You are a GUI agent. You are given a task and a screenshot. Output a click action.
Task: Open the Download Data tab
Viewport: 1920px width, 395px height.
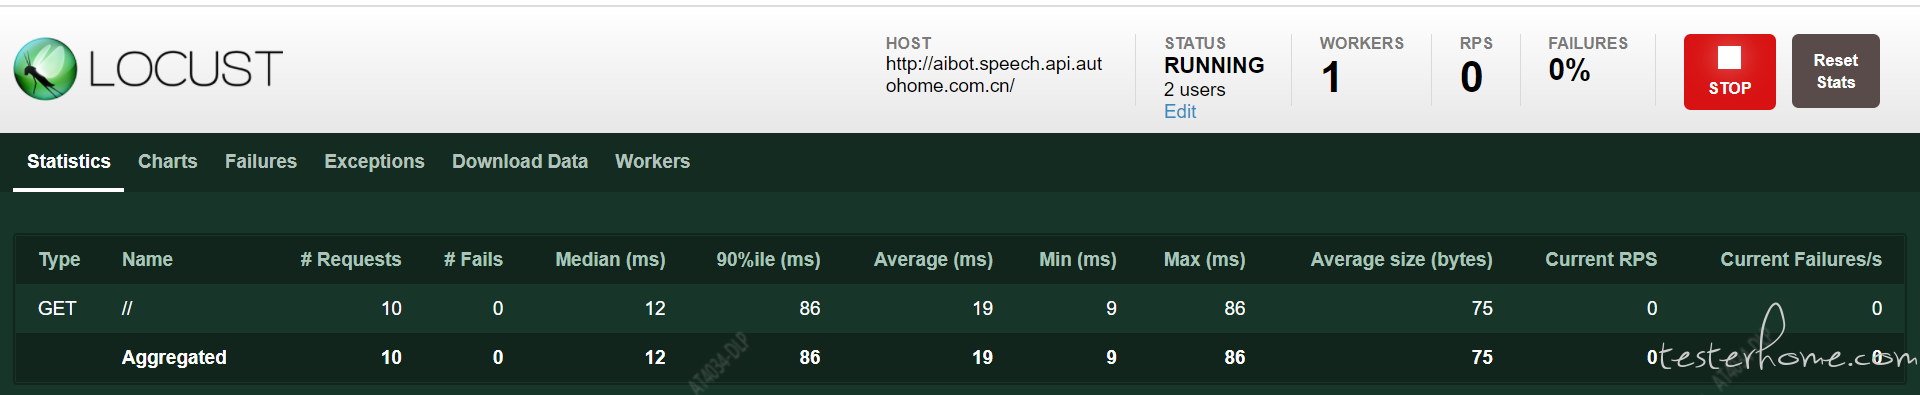pos(519,161)
